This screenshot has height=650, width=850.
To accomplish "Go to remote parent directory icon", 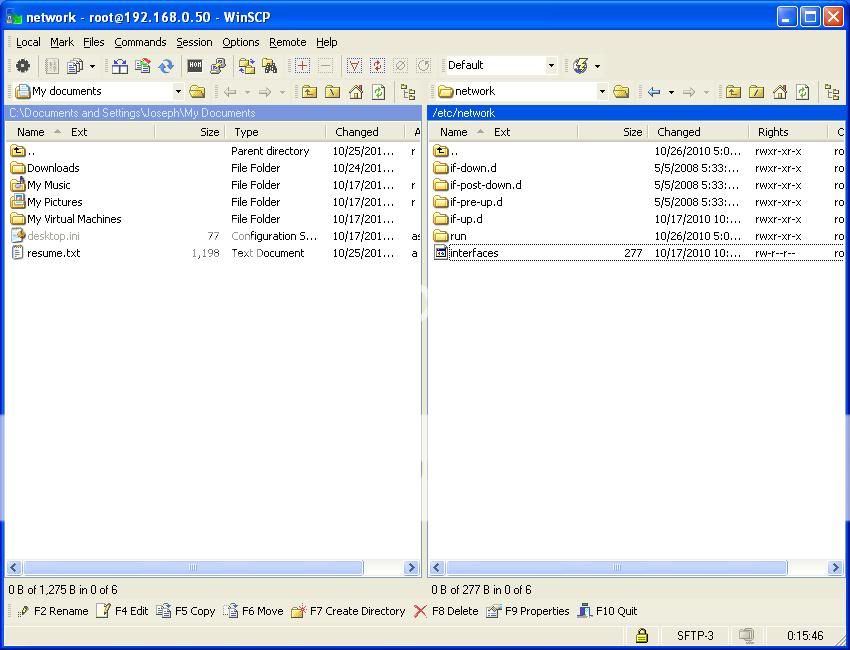I will click(733, 92).
